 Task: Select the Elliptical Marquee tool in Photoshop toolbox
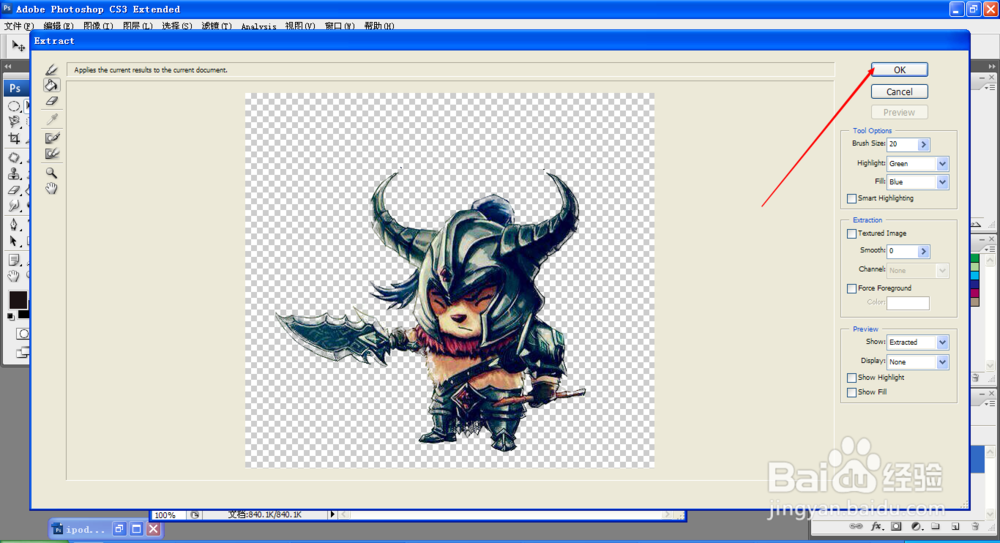point(14,106)
